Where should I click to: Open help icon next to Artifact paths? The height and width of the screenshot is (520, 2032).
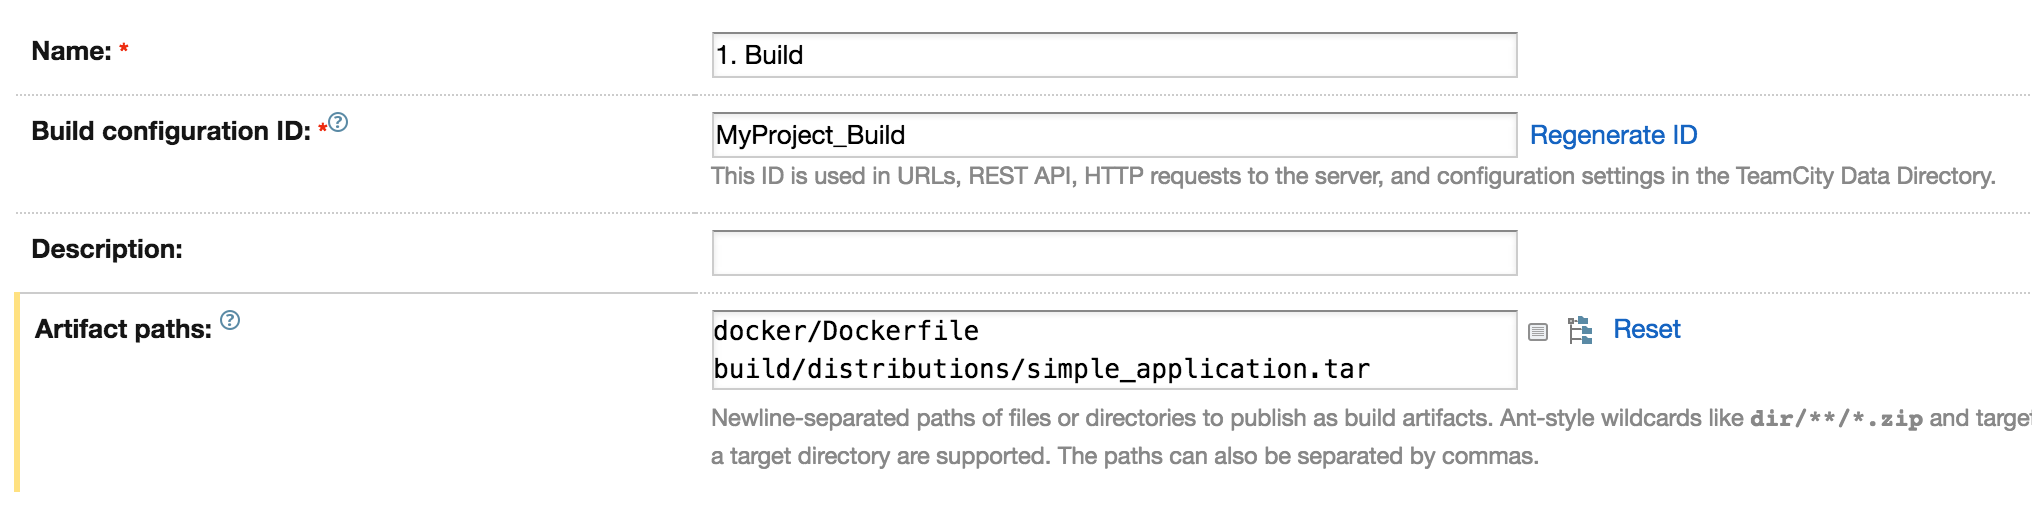pyautogui.click(x=230, y=320)
